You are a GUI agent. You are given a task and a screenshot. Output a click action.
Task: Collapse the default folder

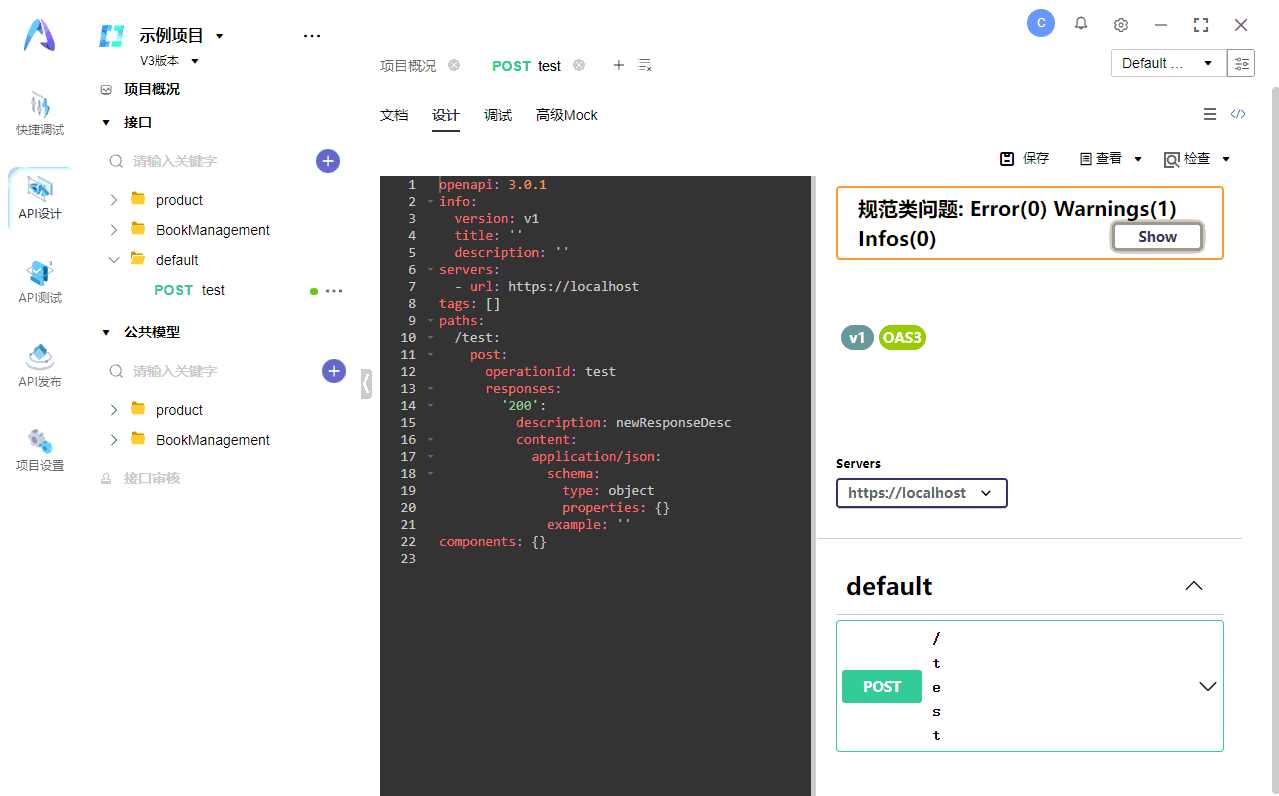click(114, 260)
